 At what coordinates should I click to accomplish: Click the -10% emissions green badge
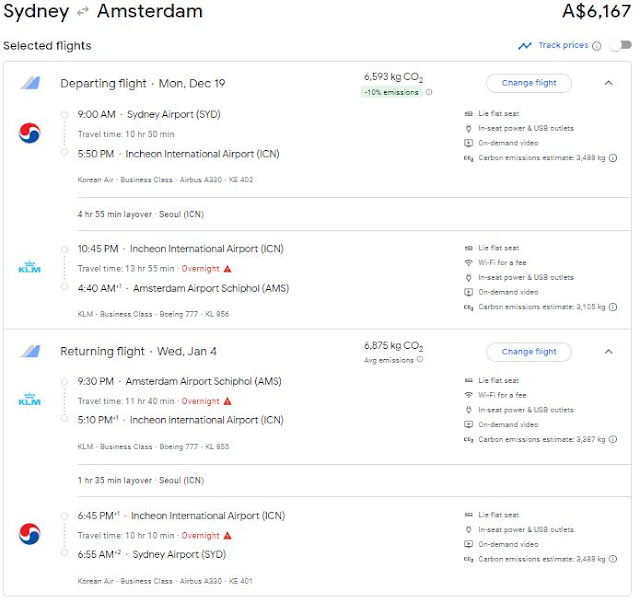(x=392, y=92)
